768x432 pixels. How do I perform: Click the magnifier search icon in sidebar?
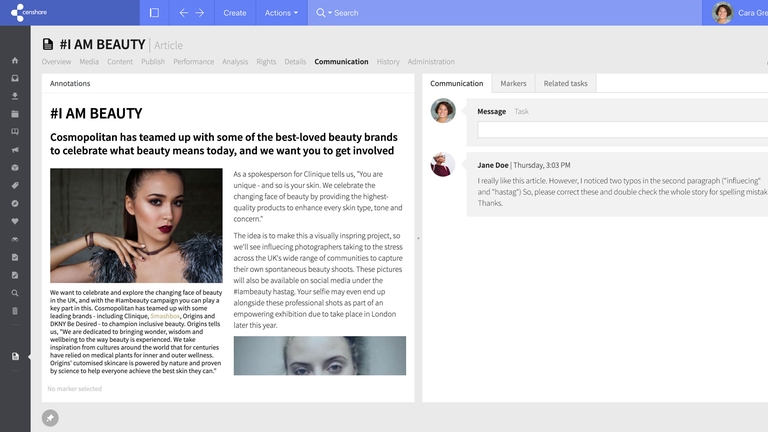15,293
